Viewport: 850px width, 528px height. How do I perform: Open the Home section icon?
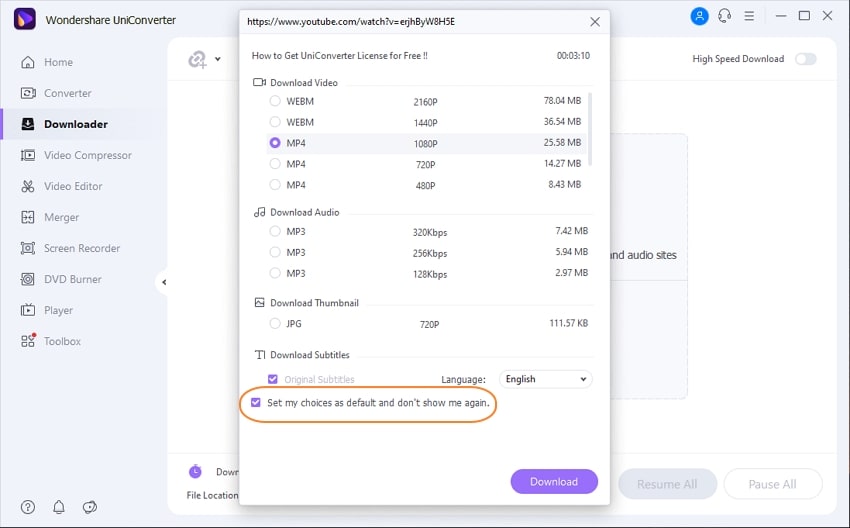(x=28, y=62)
